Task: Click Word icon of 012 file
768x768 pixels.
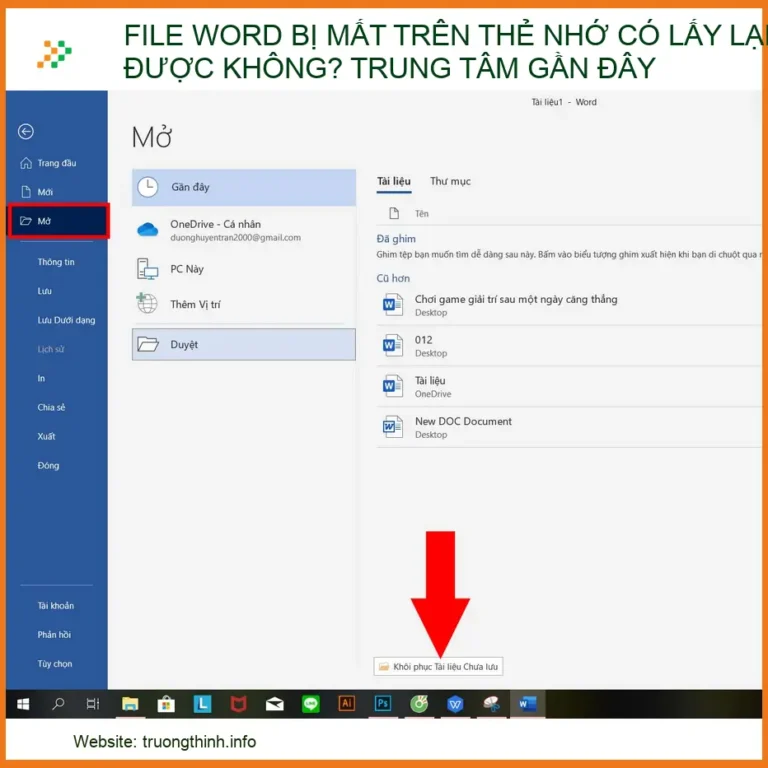Action: coord(393,345)
